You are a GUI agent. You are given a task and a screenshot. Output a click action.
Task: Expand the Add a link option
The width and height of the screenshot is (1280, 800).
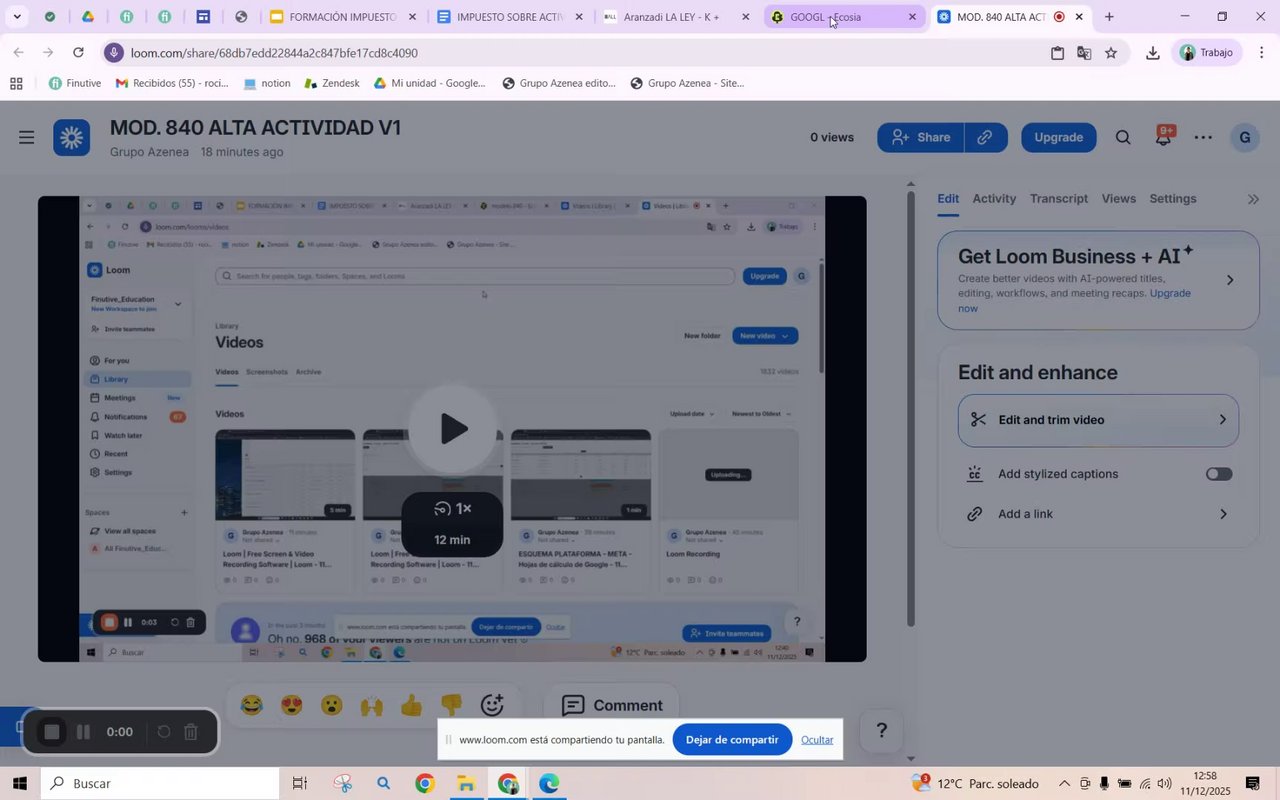1098,514
